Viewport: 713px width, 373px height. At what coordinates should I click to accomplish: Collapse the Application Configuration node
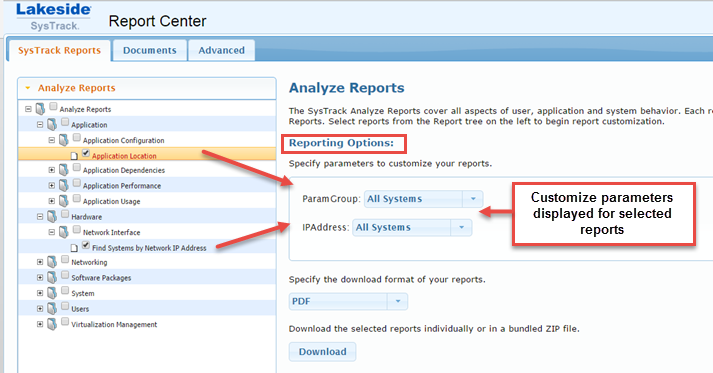(x=52, y=140)
